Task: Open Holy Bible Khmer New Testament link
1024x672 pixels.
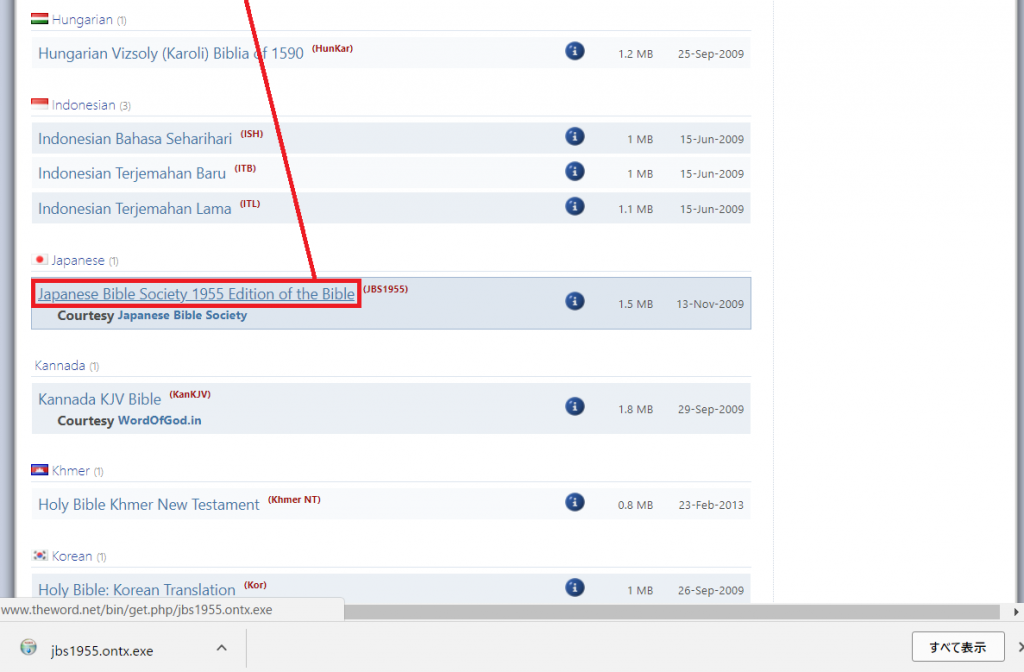Action: click(149, 505)
